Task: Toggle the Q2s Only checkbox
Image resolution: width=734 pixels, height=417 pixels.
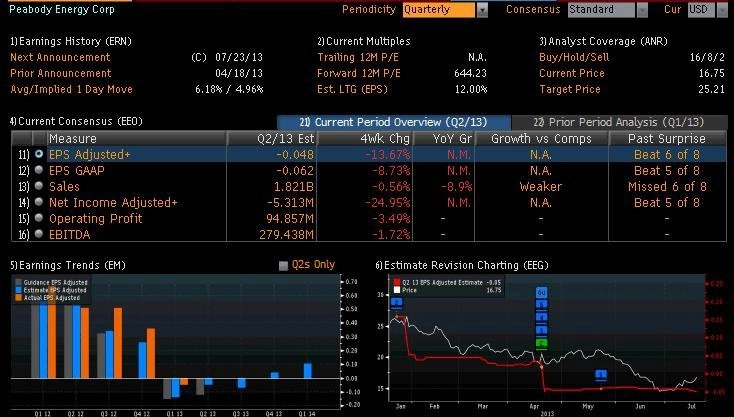Action: point(283,266)
